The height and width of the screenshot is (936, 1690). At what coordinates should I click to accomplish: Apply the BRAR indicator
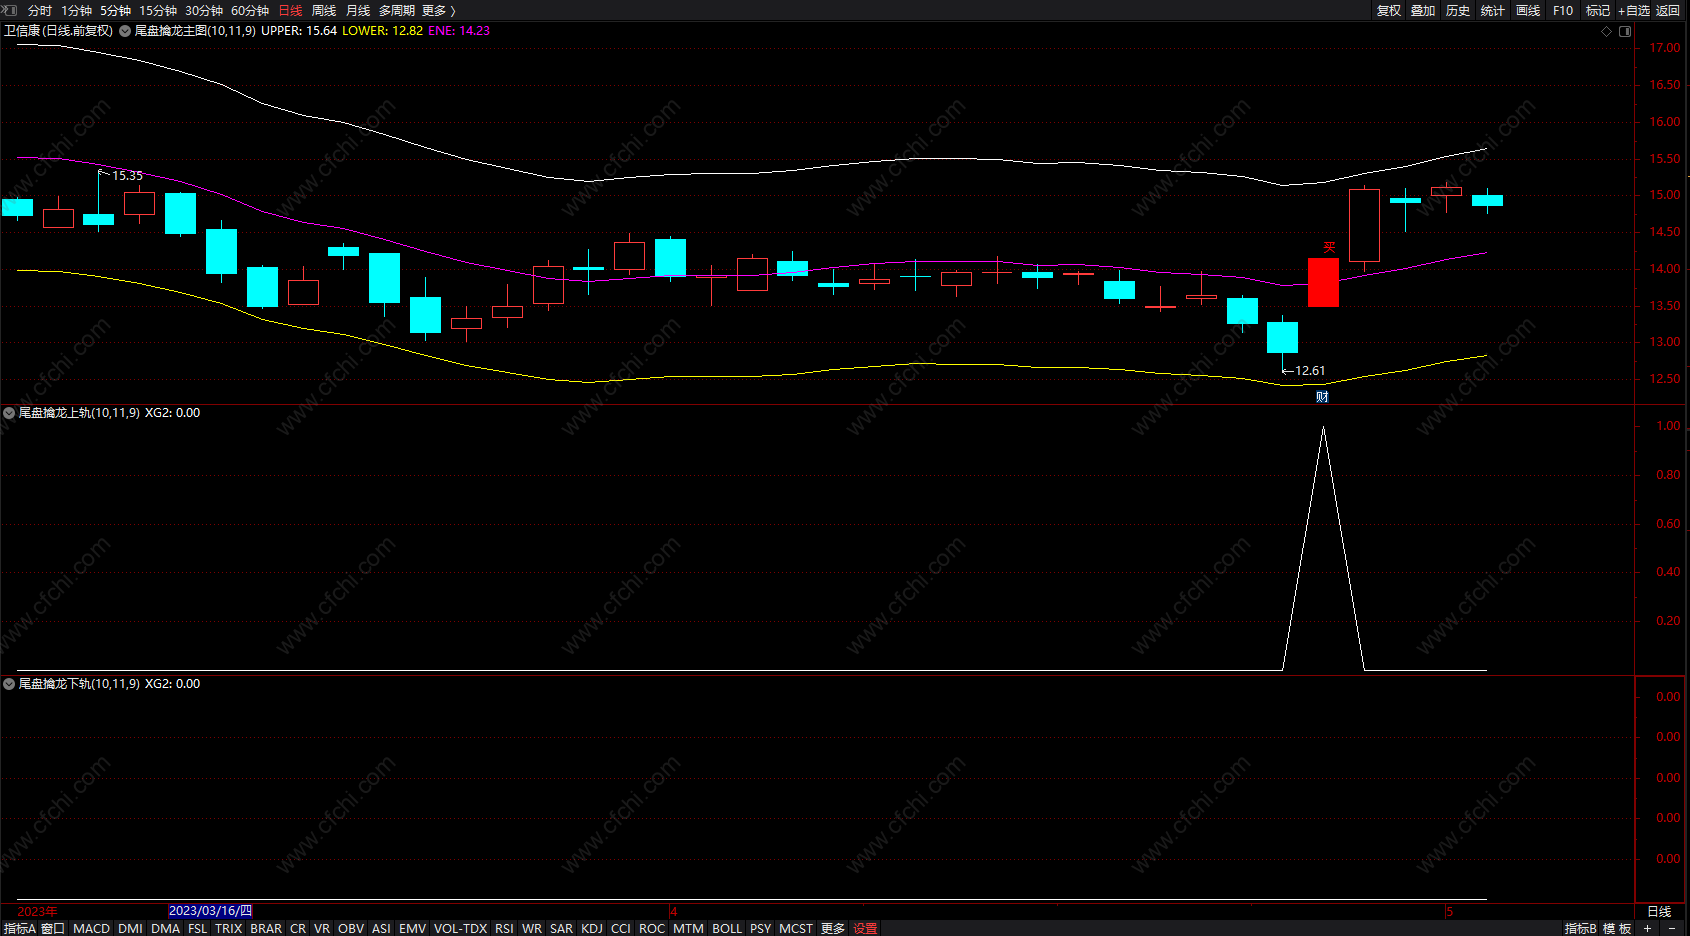[266, 929]
